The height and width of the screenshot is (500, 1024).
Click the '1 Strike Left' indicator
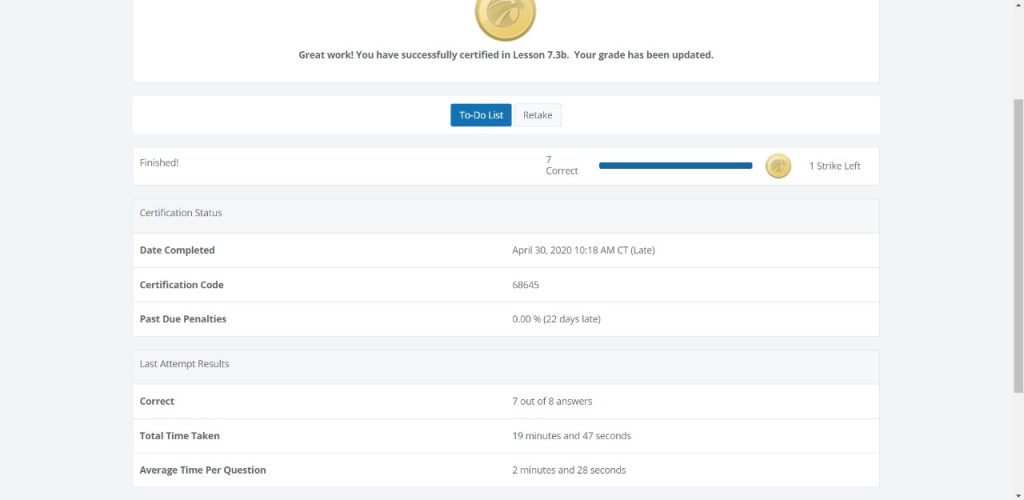tap(835, 166)
